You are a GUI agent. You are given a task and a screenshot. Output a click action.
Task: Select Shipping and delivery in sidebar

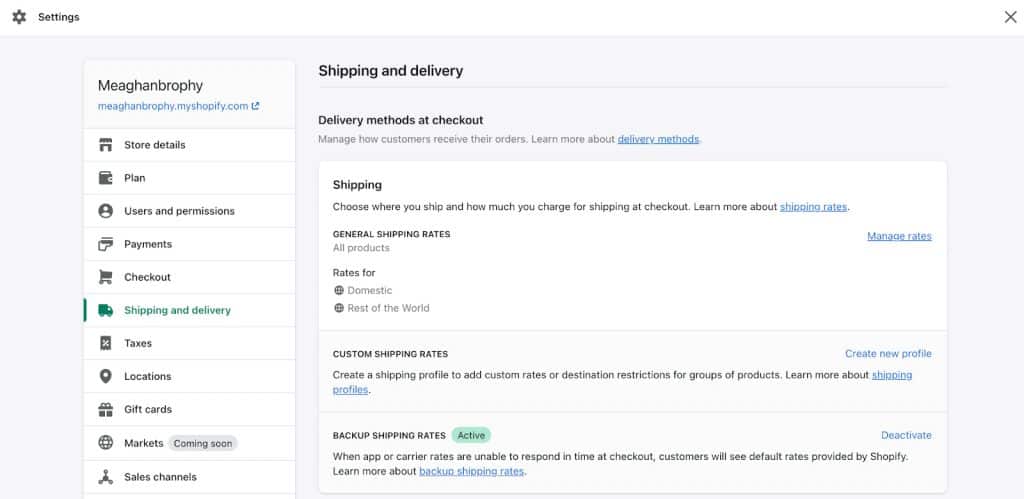189,310
